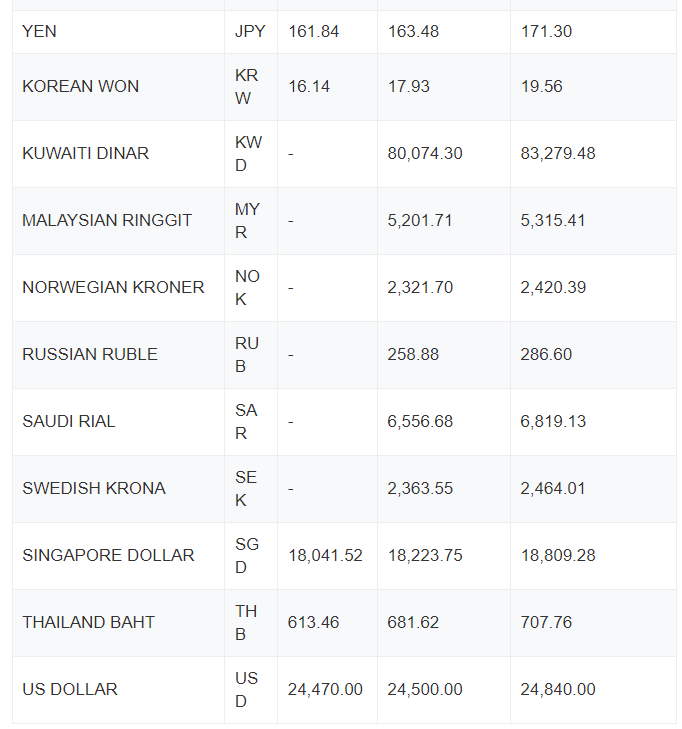Click the KRW buy cash value 16.14
The image size is (682, 729).
point(309,86)
